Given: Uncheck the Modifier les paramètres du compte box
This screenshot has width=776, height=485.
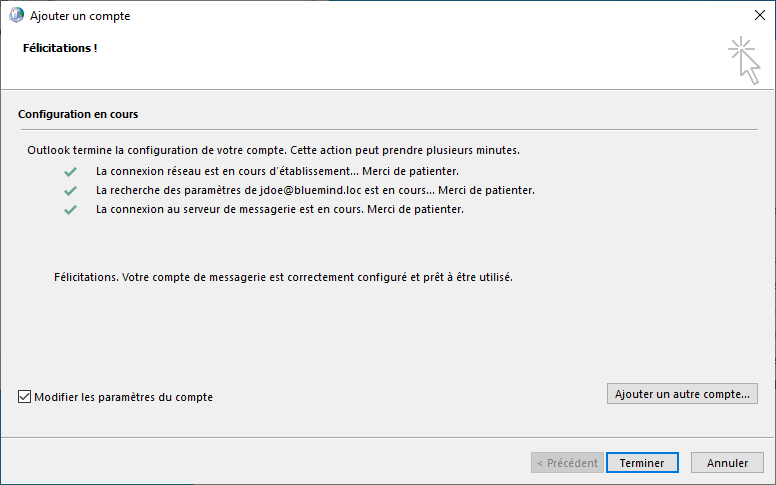Looking at the screenshot, I should tap(25, 397).
